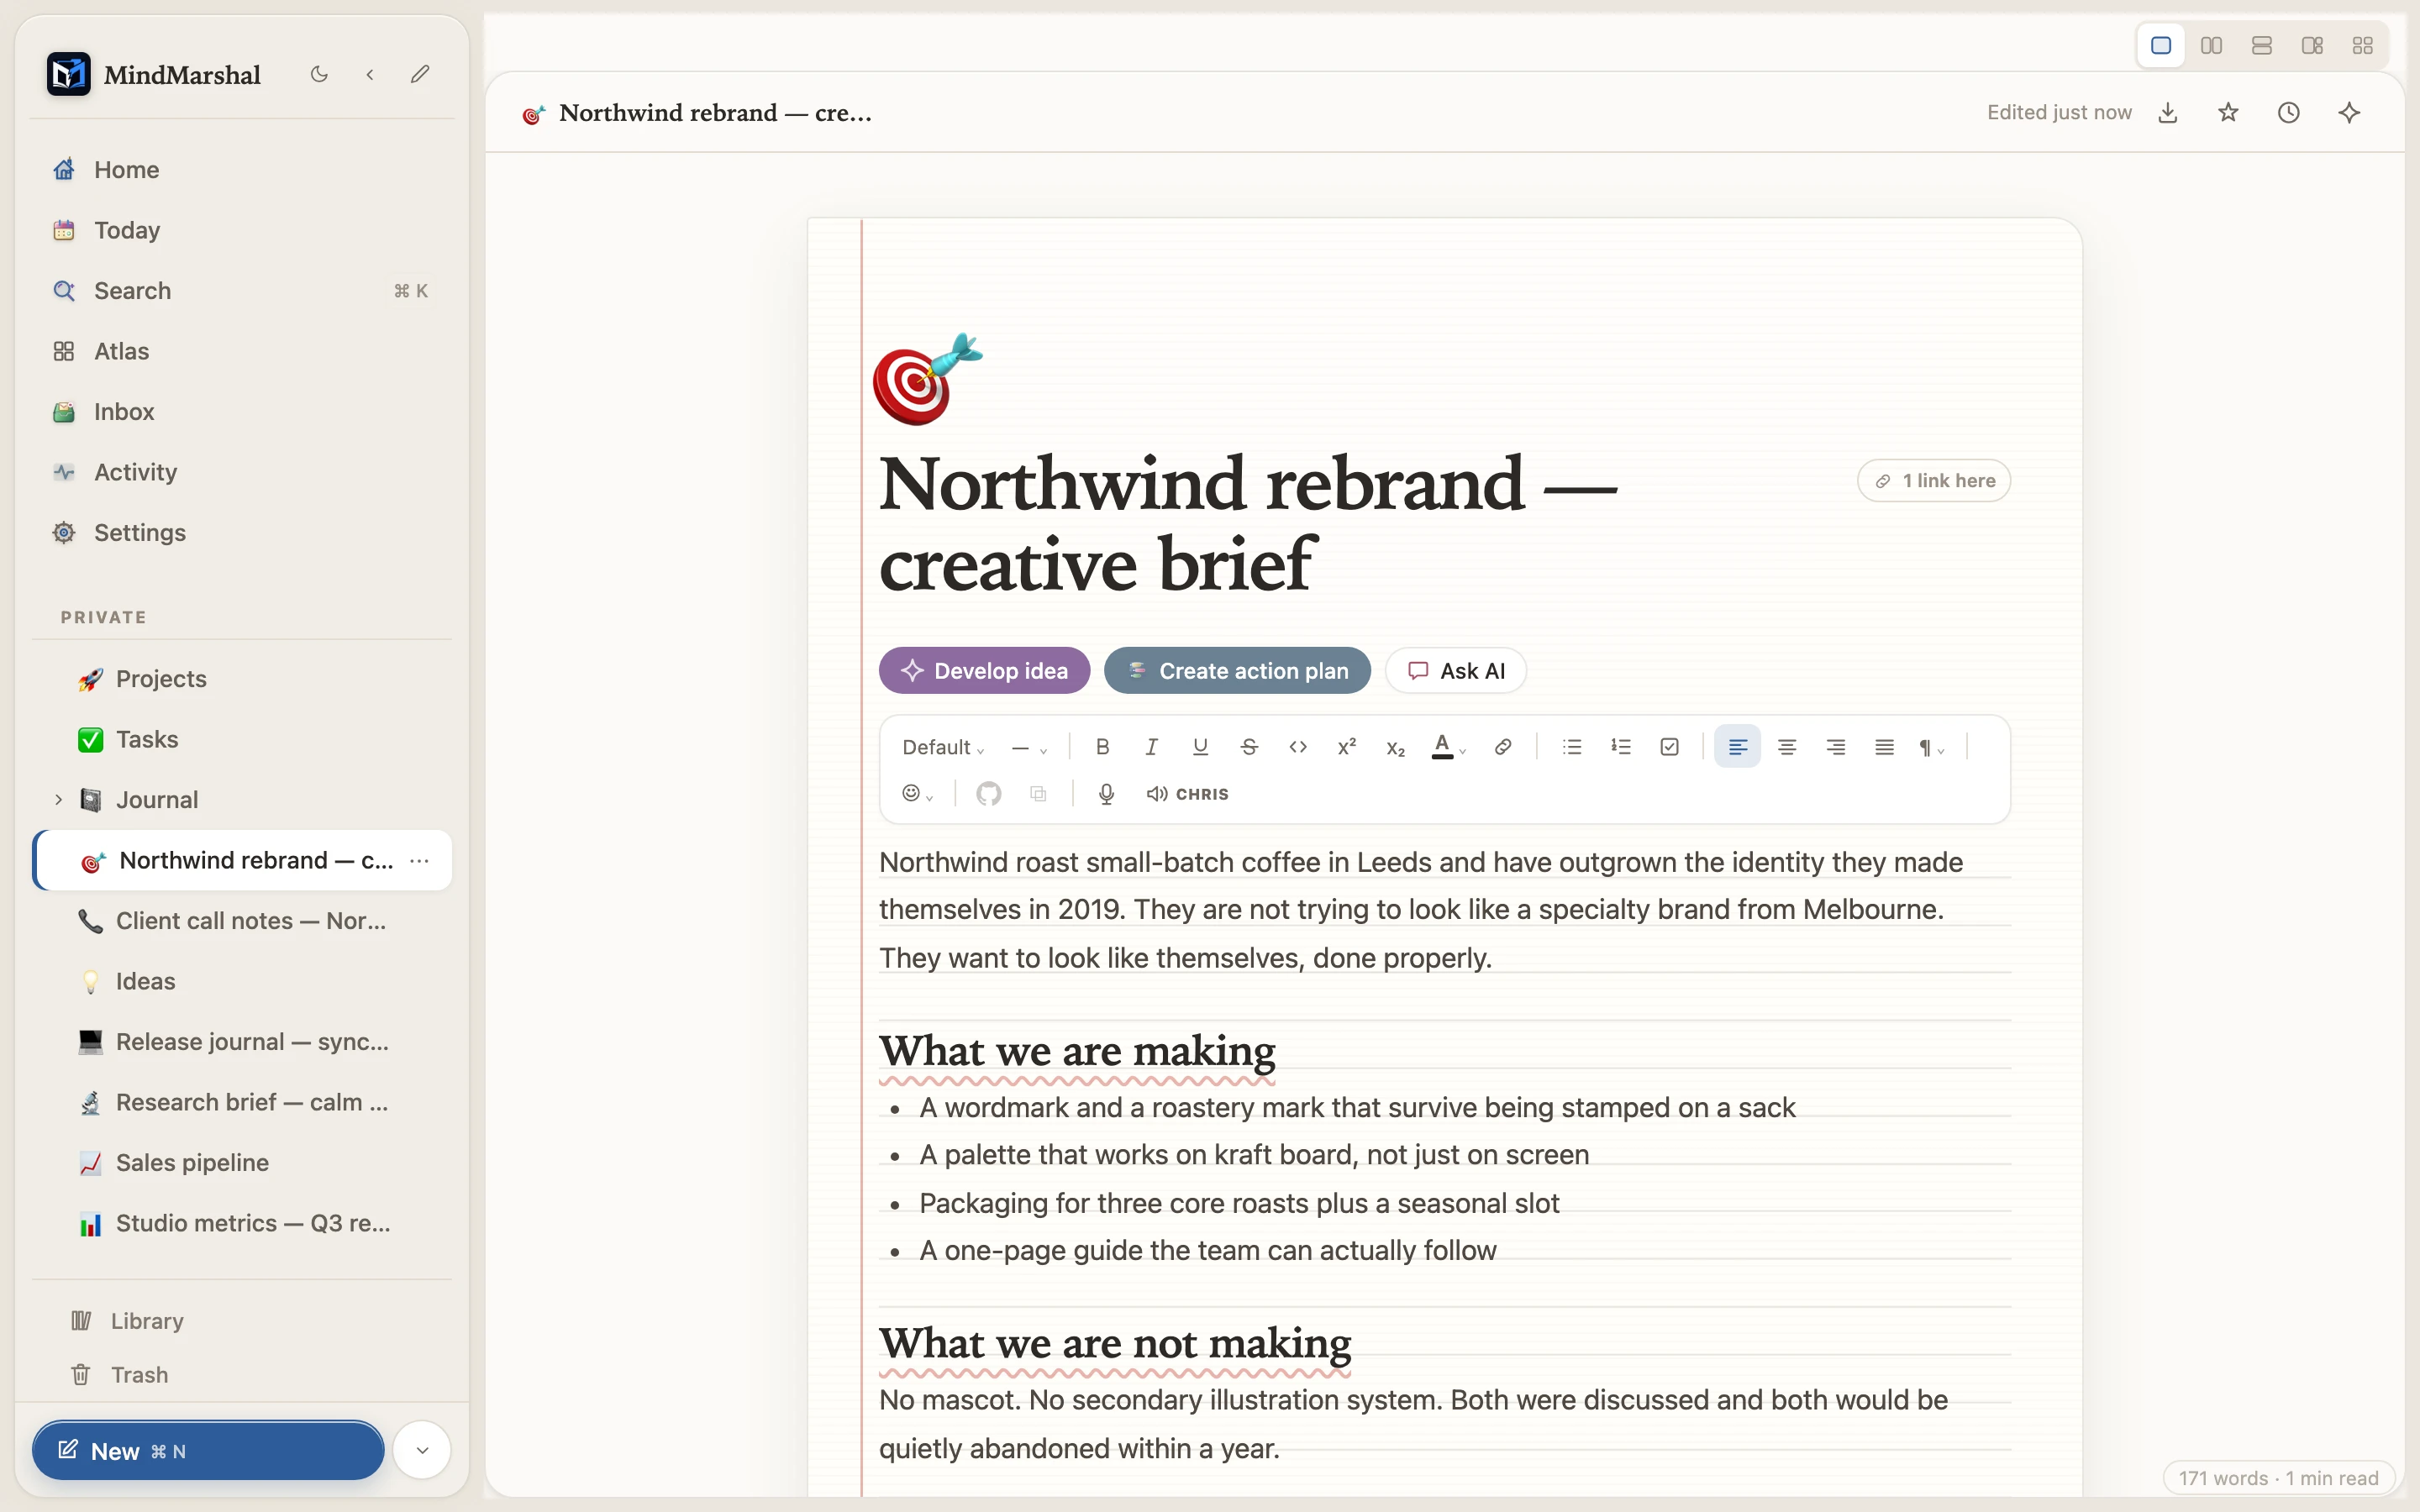Open the Trash

point(242,1375)
